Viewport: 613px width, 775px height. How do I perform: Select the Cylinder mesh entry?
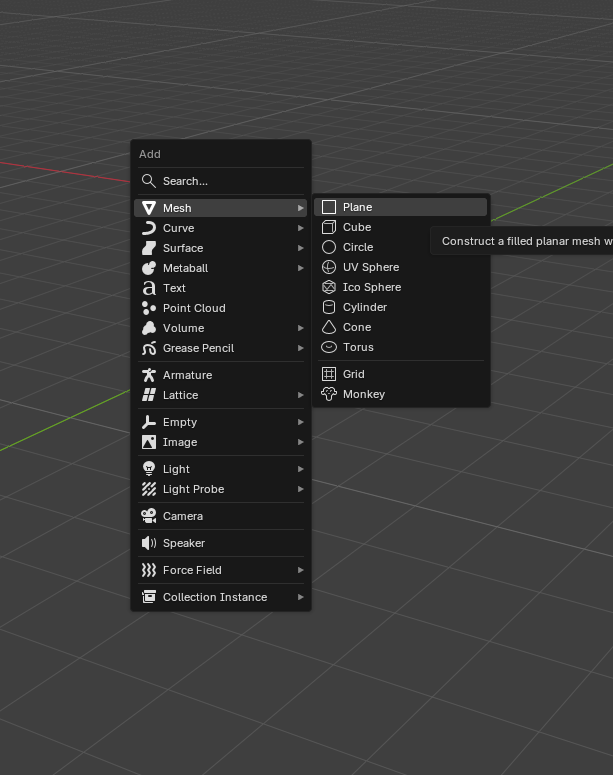400,307
